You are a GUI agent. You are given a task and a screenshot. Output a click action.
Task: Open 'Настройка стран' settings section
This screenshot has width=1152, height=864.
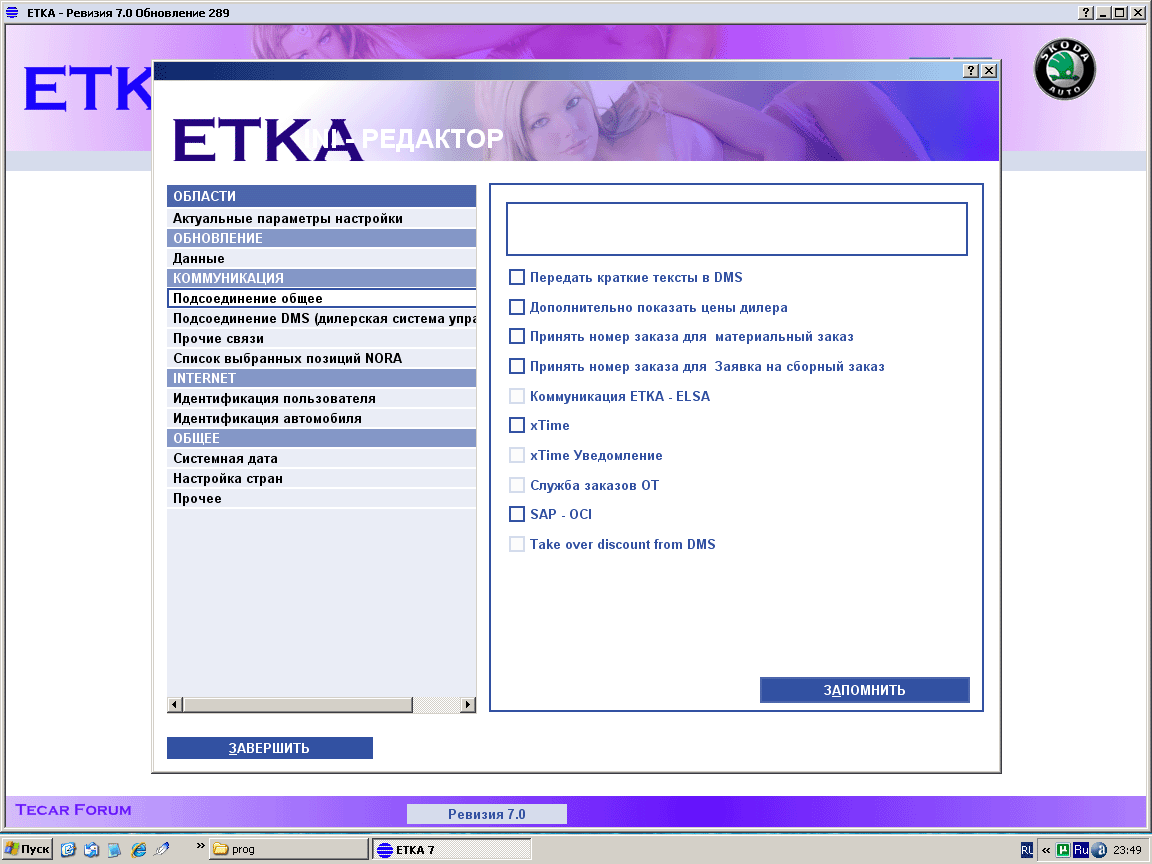coord(227,478)
